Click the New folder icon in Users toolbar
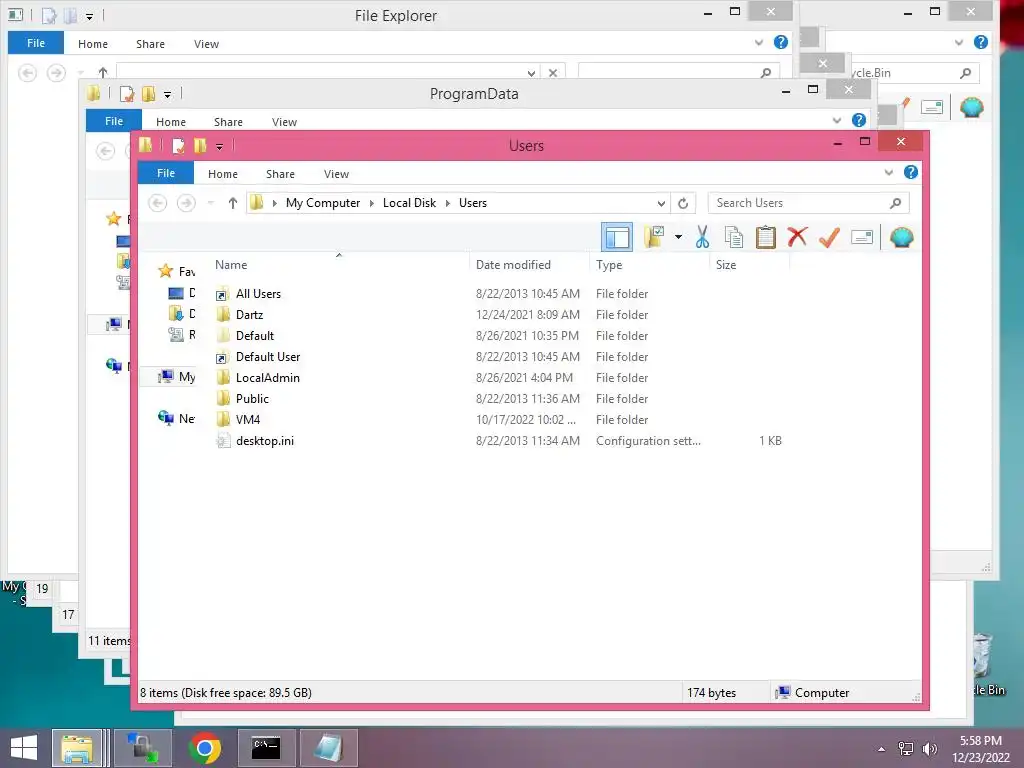The image size is (1024, 768). [x=654, y=237]
